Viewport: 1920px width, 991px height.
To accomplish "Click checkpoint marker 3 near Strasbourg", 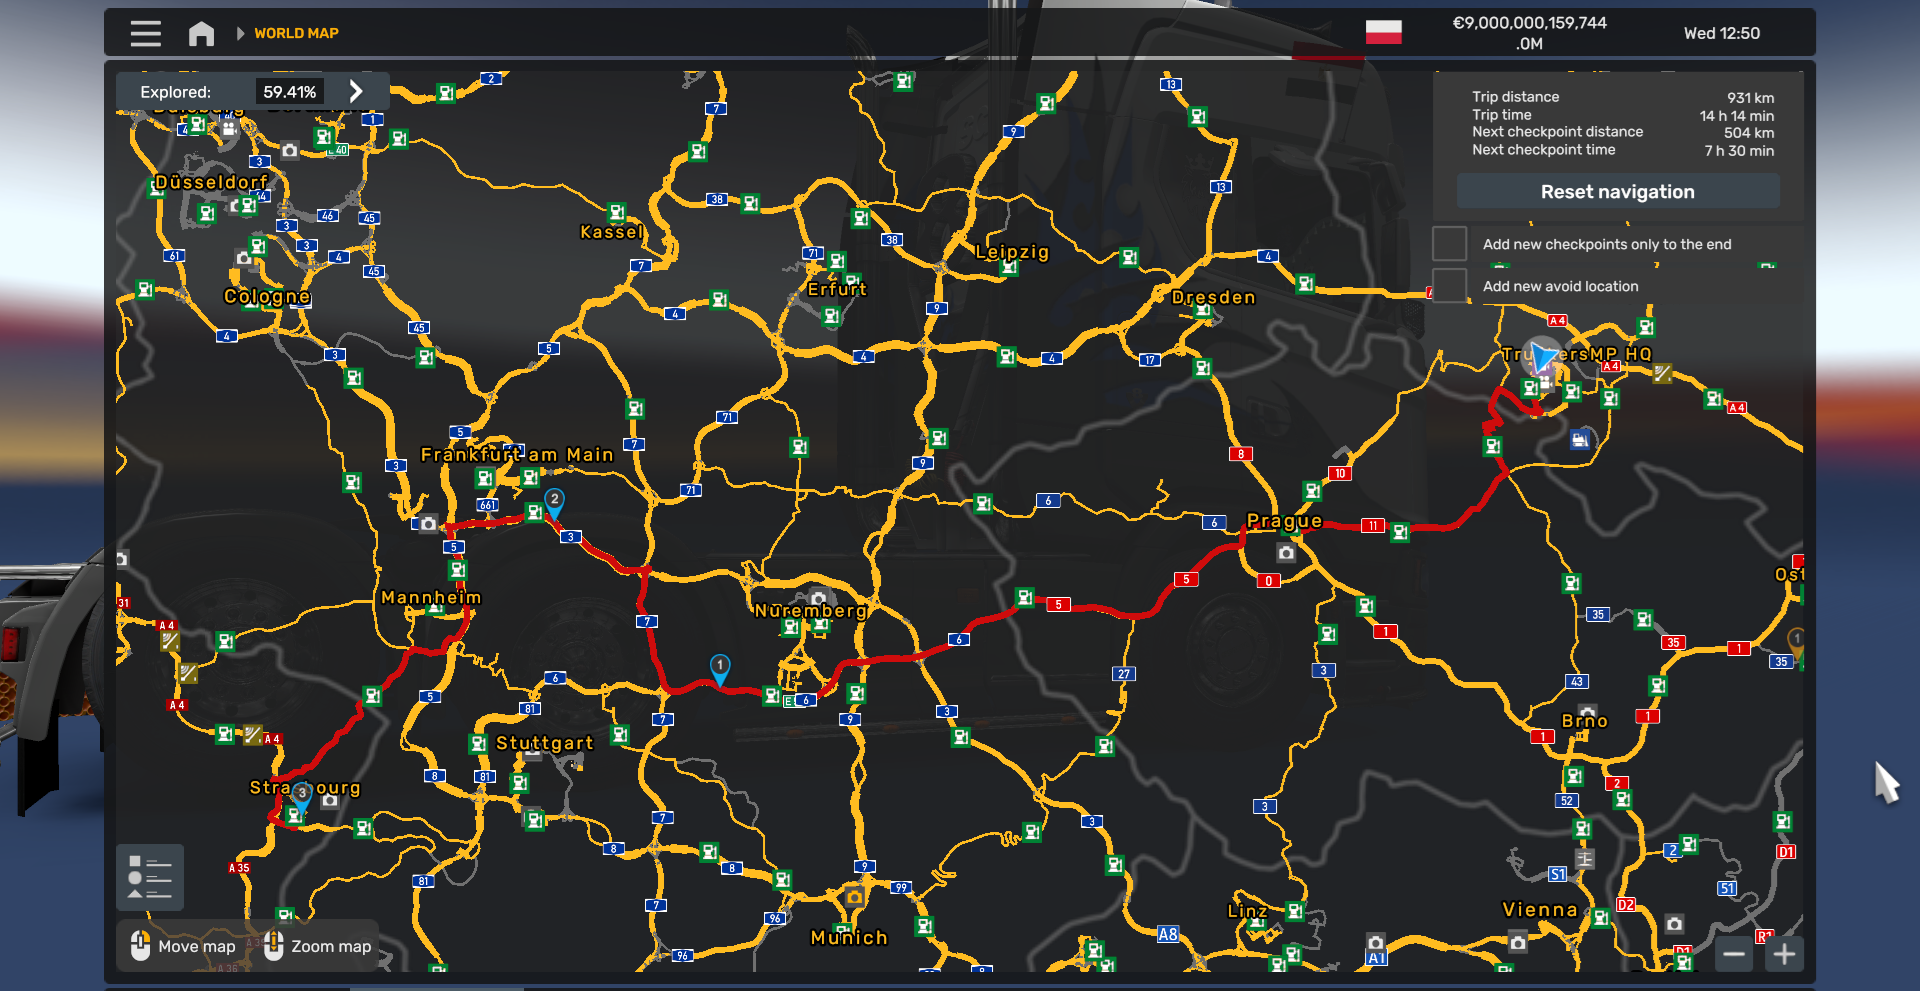I will click(x=303, y=793).
